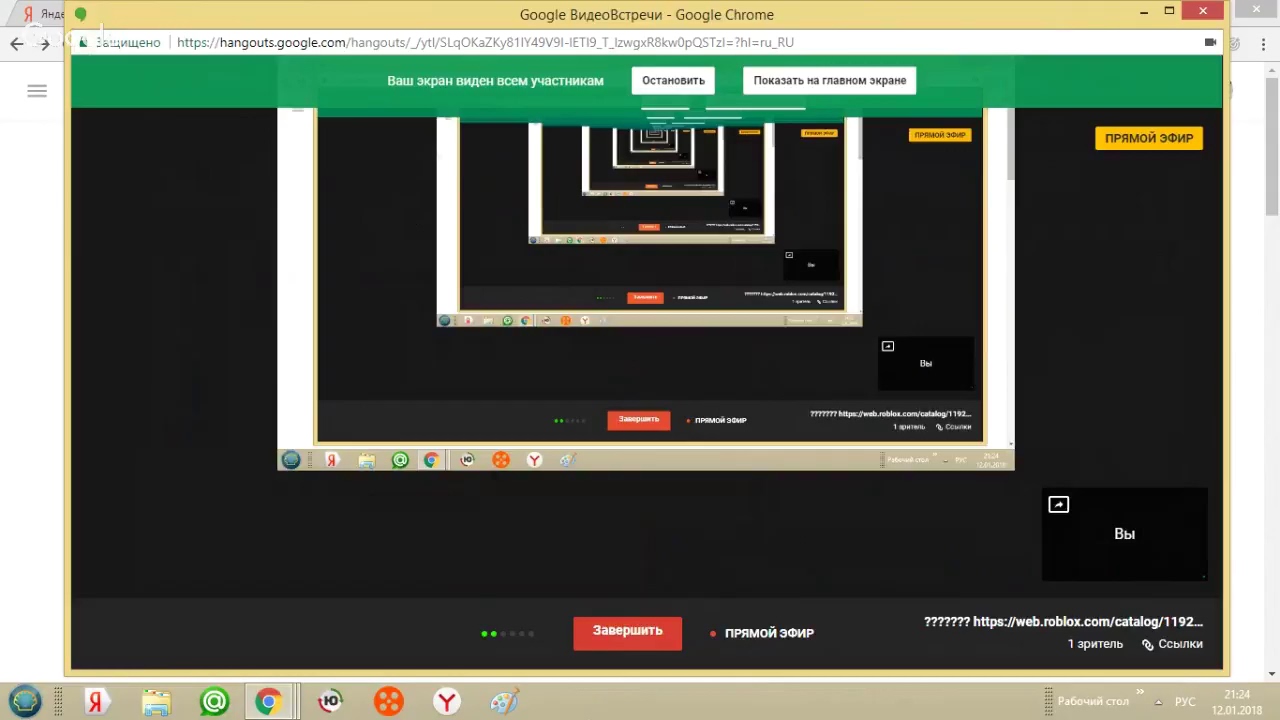Viewport: 1280px width, 720px height.
Task: Open Mail.ru Agent @ taskbar icon
Action: click(x=214, y=701)
